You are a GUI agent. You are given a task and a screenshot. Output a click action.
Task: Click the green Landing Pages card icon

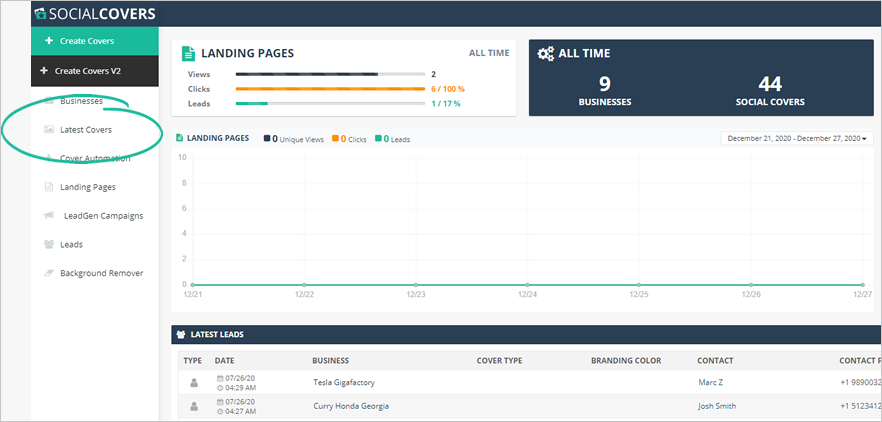(x=189, y=54)
